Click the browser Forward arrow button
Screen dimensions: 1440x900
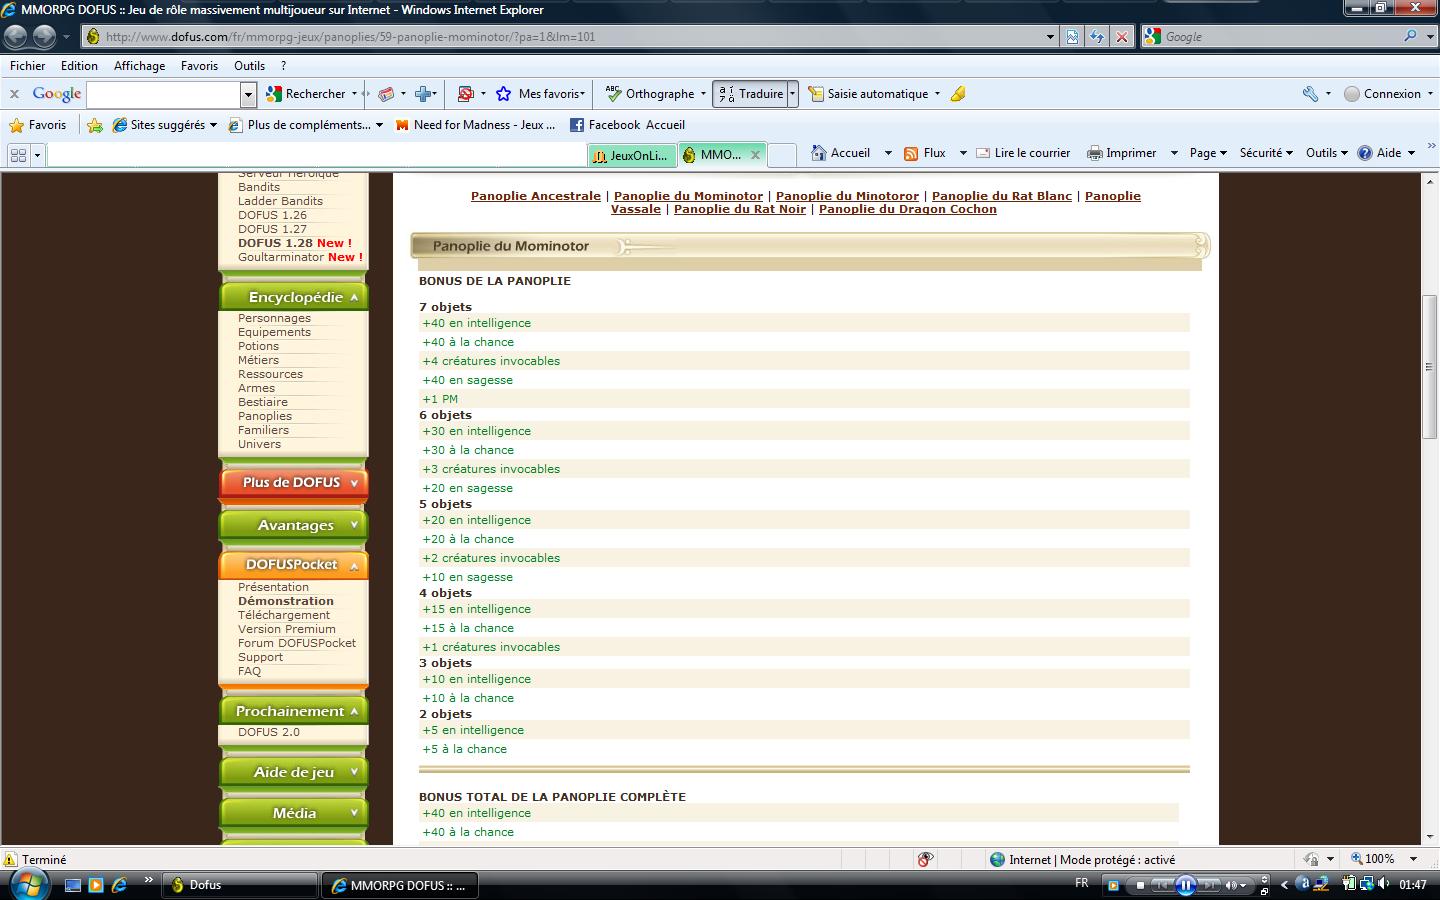click(x=44, y=37)
